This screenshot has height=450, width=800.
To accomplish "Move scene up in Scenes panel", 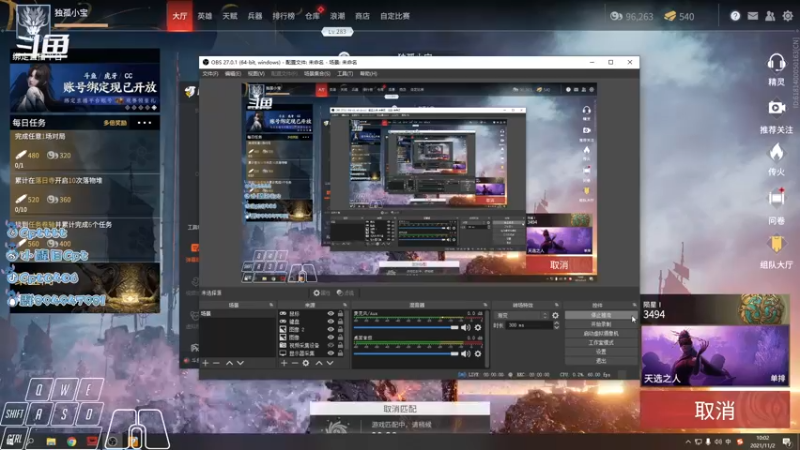I will coord(229,363).
